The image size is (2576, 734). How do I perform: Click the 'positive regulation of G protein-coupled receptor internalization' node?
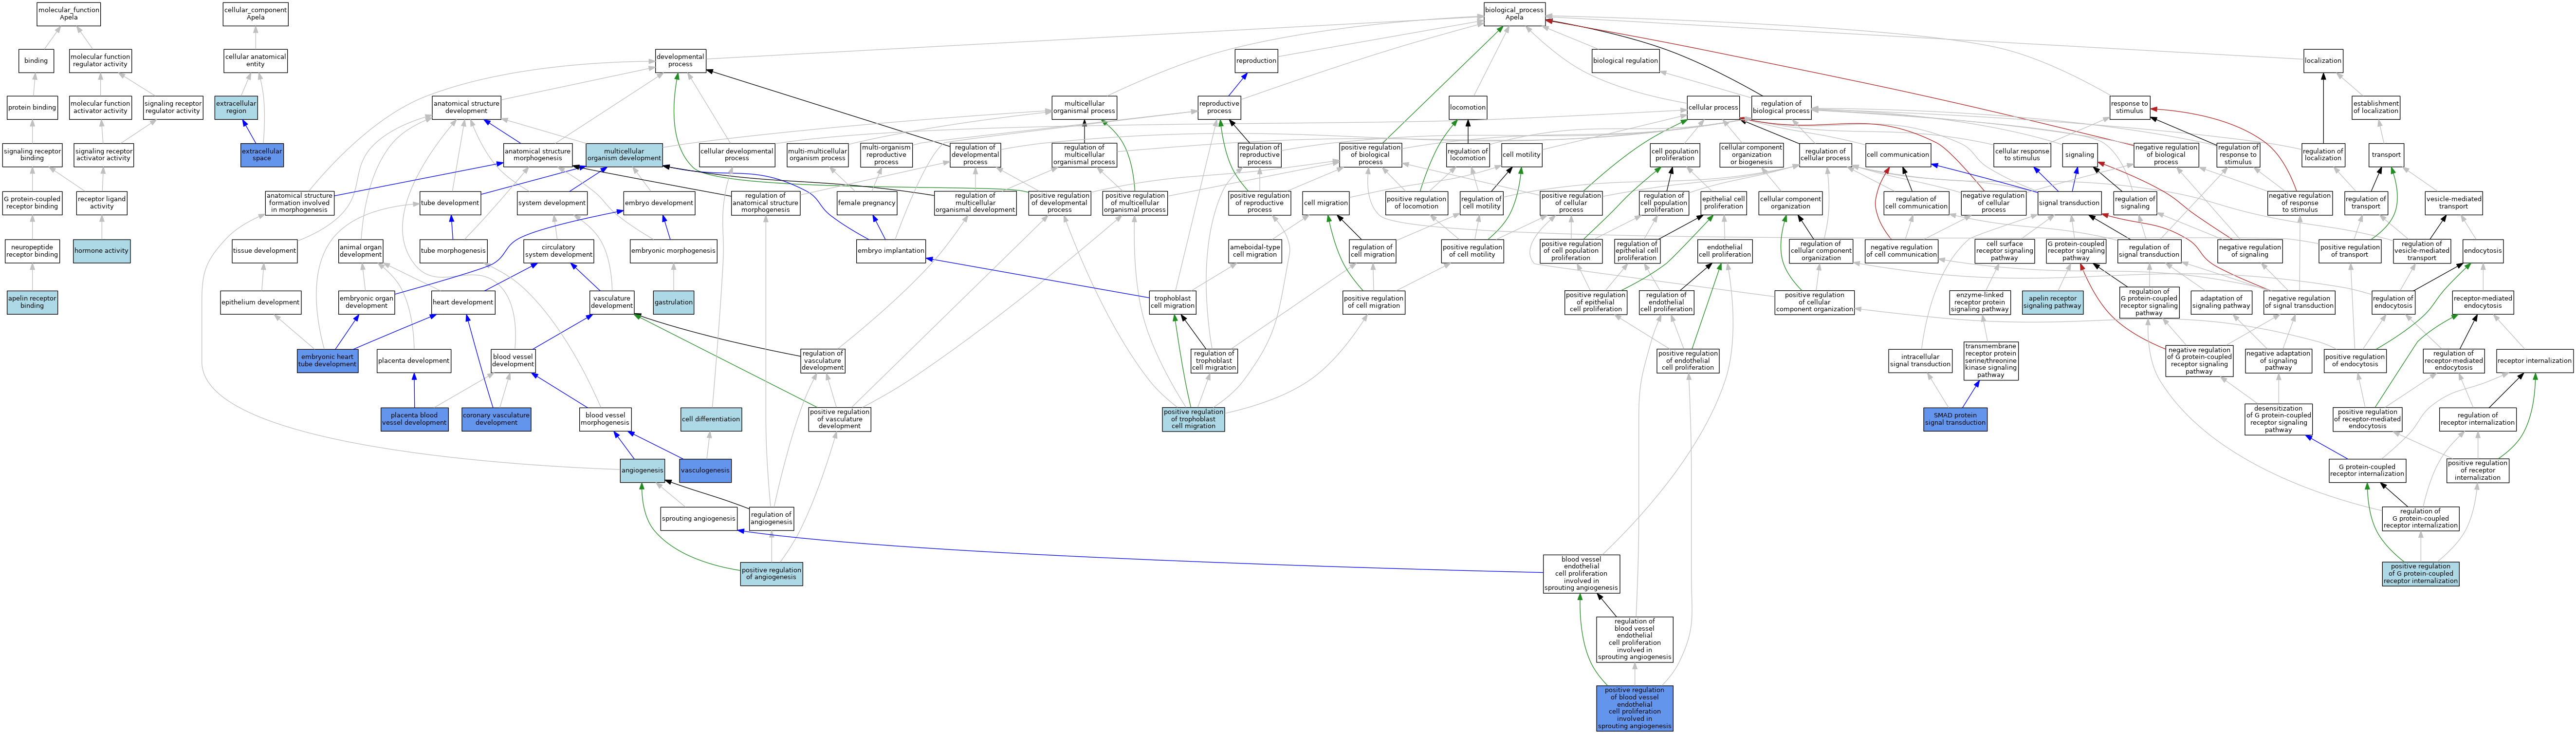(x=2420, y=574)
